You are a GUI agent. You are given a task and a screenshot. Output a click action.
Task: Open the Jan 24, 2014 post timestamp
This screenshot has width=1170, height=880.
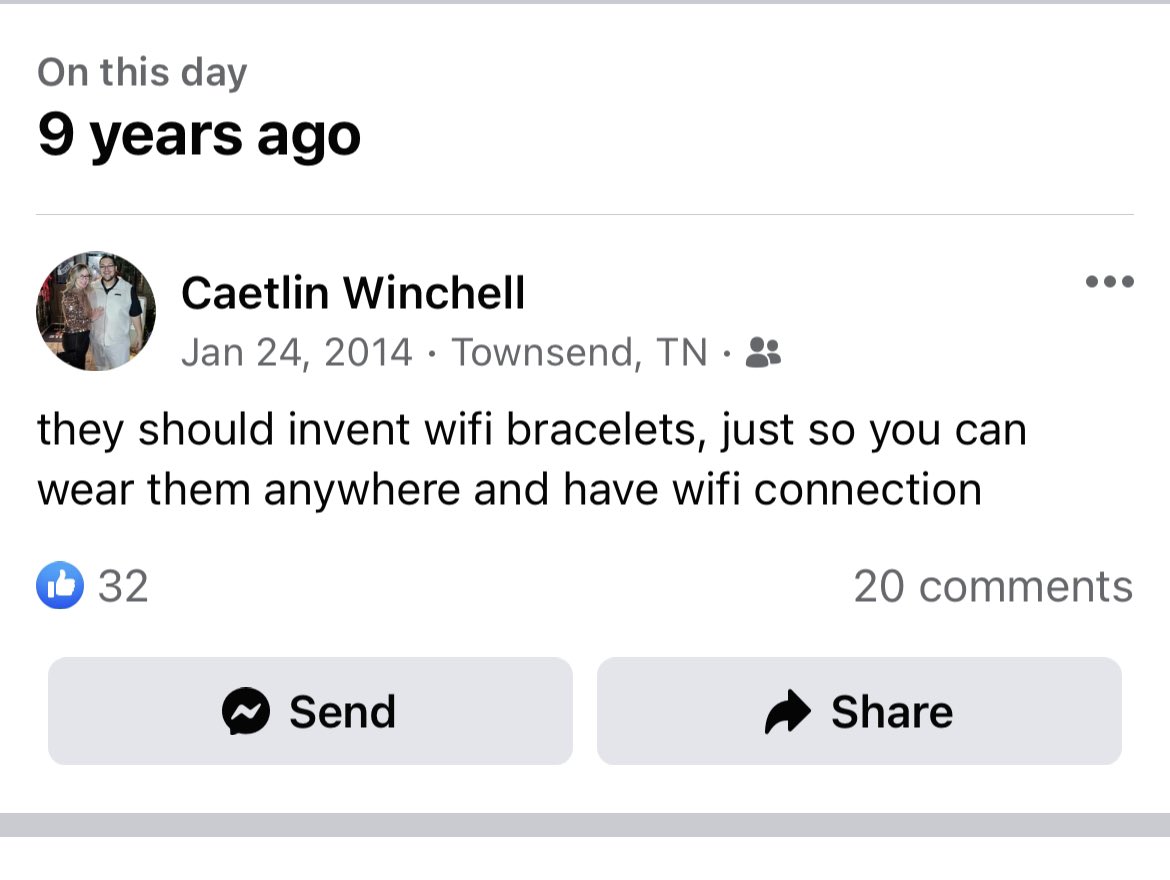[x=296, y=352]
